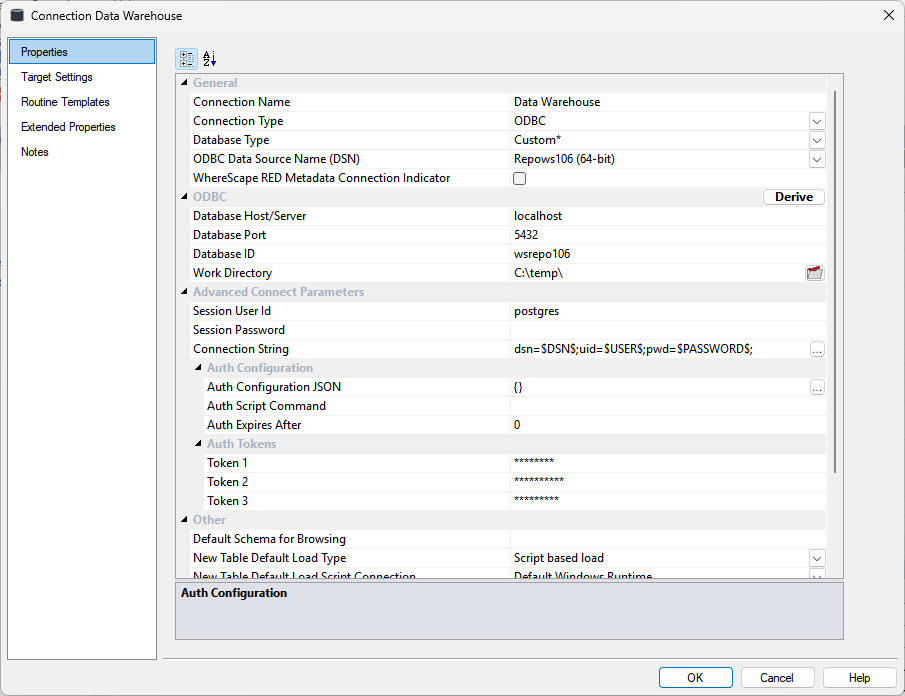Collapse the Auth Tokens group
905x696 pixels.
[197, 444]
